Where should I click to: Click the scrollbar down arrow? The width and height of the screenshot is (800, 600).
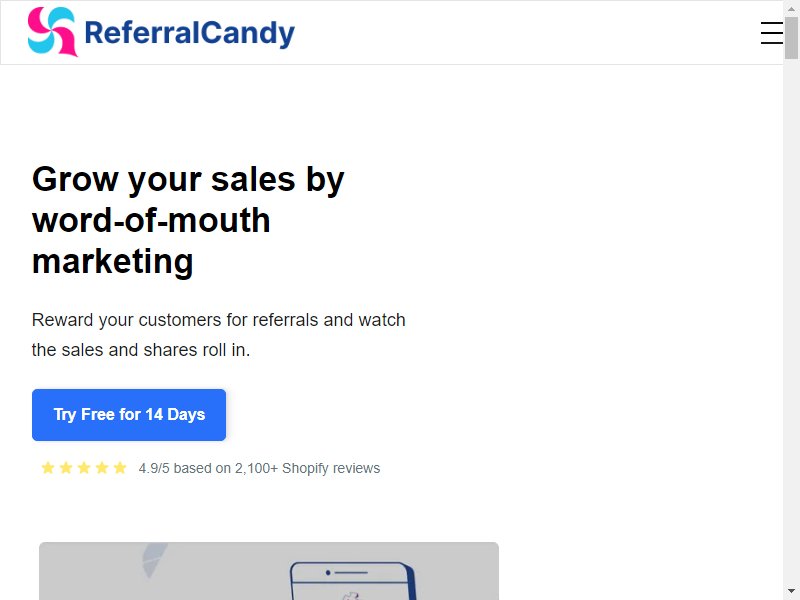tap(791, 592)
